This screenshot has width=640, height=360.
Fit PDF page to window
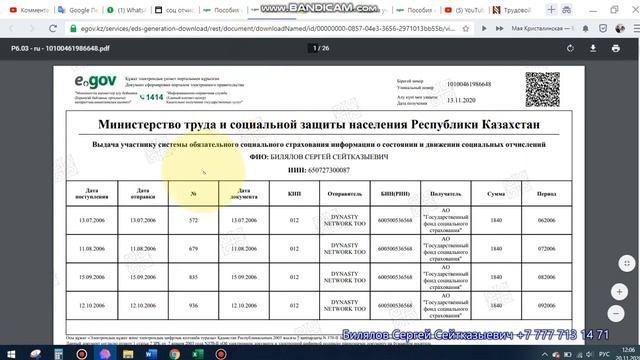click(x=627, y=263)
